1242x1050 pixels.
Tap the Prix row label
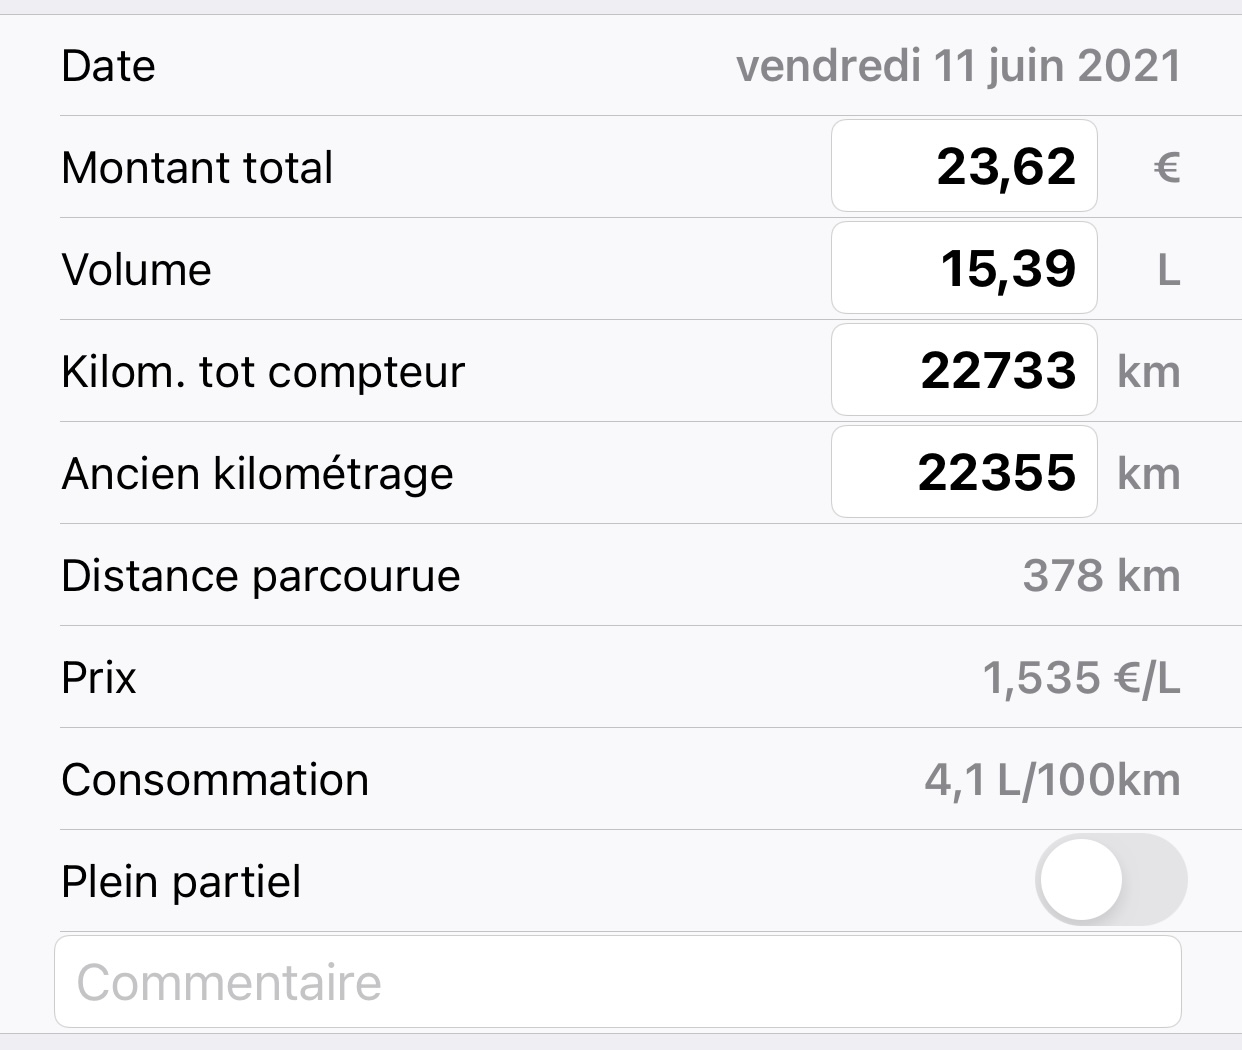coord(98,678)
